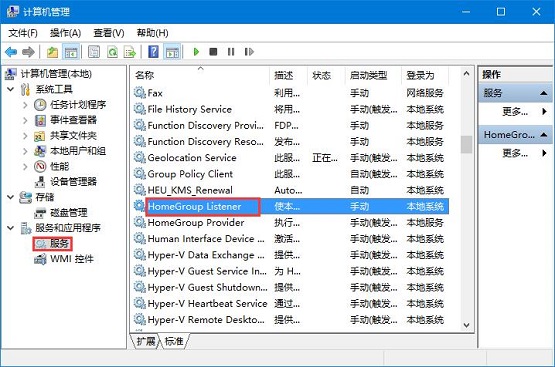Screen dimensions: 555x367
Task: Sort by the 登录为 column header
Action: pyautogui.click(x=425, y=75)
